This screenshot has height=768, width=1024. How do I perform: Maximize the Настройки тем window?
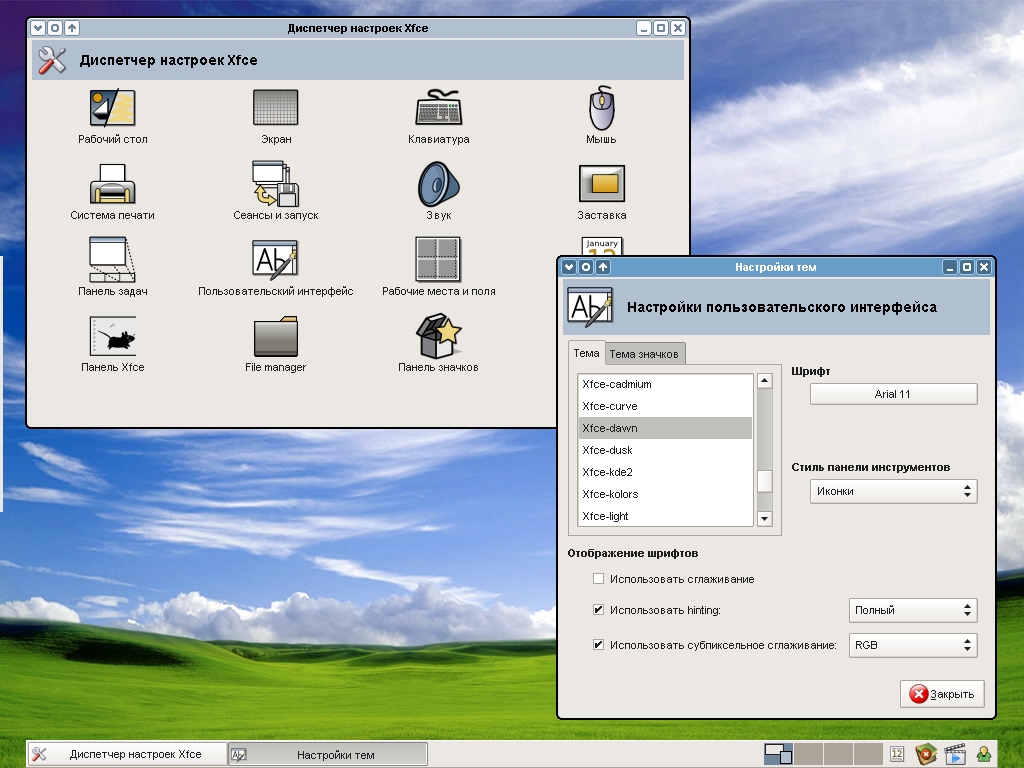(967, 266)
